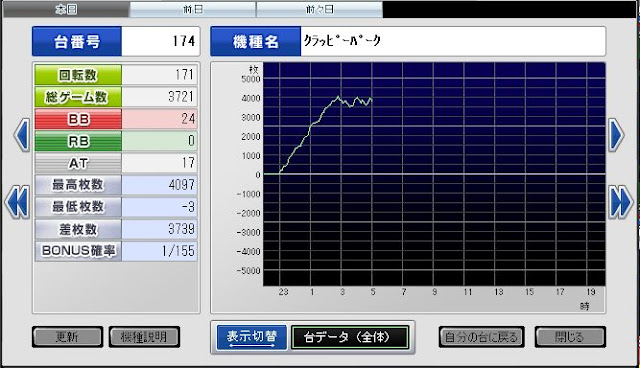Click the 最低枚数 label
The width and height of the screenshot is (640, 368).
pyautogui.click(x=78, y=207)
